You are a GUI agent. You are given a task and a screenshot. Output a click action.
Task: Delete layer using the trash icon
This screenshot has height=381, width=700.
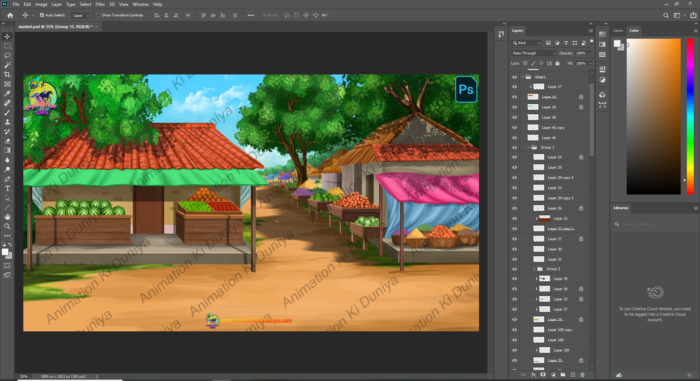(x=582, y=375)
